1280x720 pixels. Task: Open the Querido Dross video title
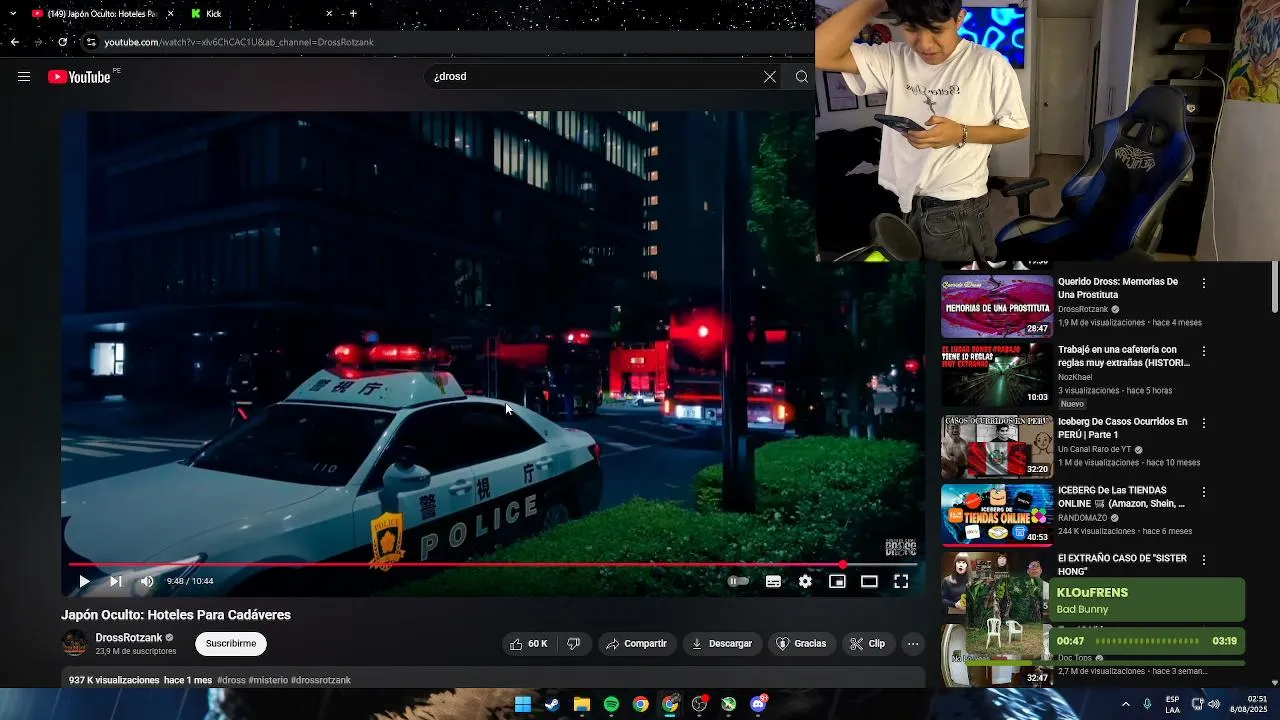tap(1118, 288)
